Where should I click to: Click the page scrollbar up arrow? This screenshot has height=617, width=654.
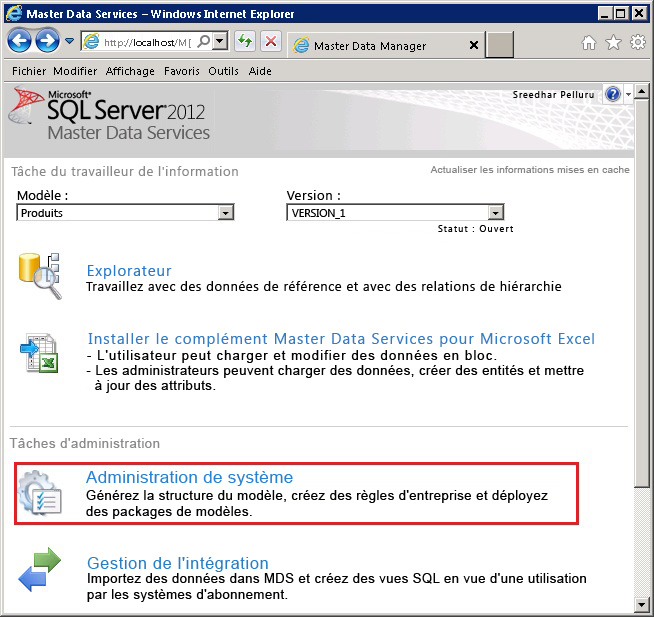[641, 91]
